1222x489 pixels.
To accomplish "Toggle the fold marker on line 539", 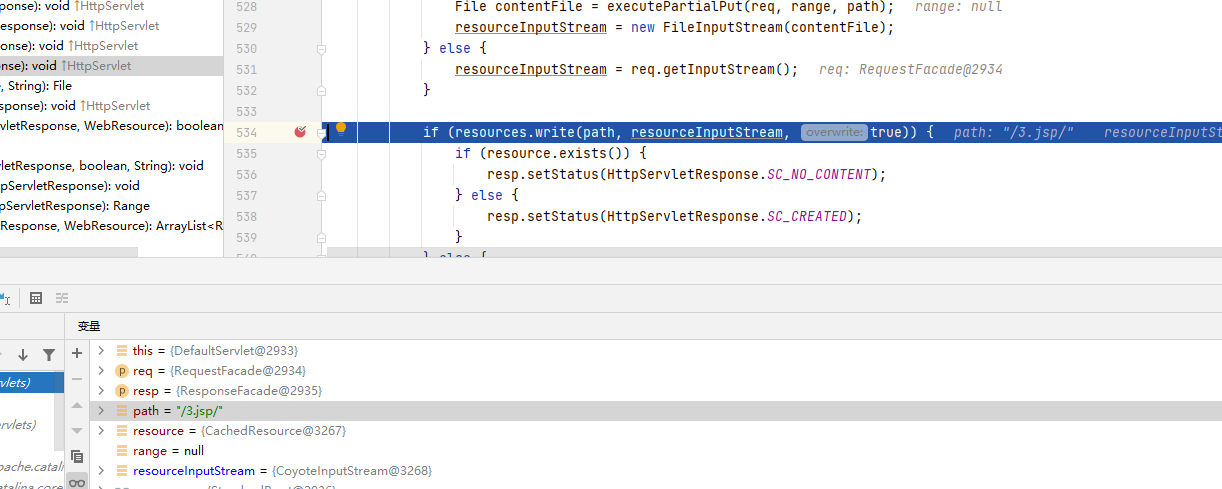I will (322, 237).
